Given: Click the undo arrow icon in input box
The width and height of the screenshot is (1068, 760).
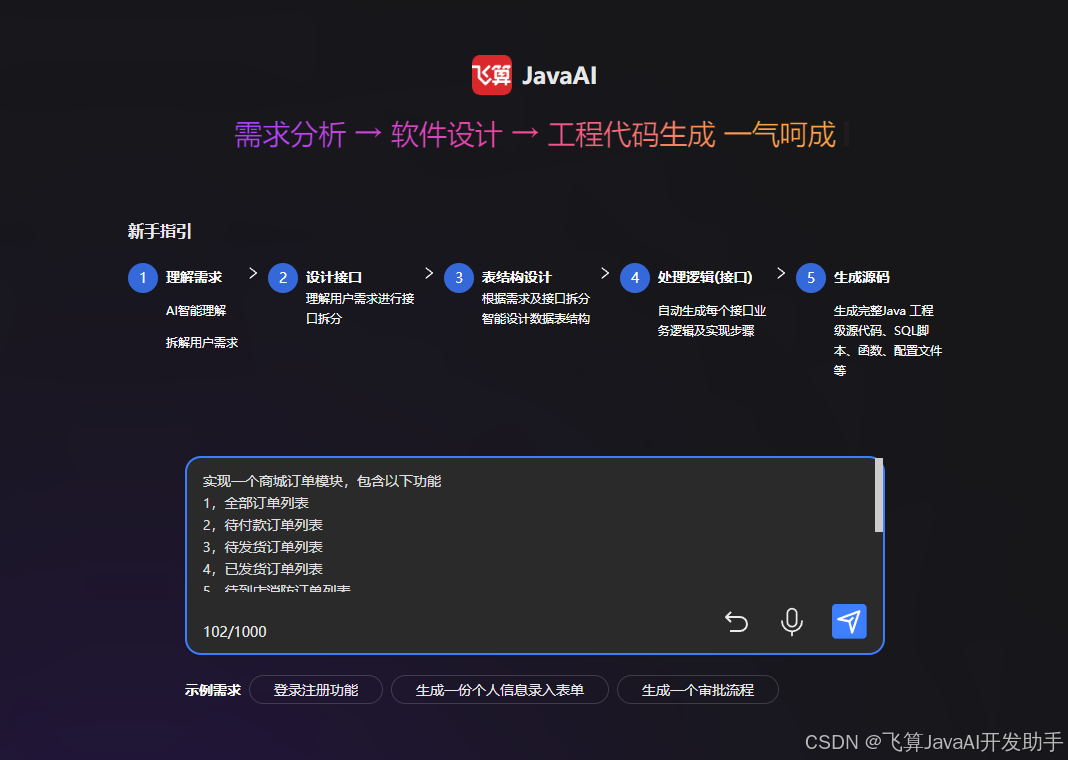Looking at the screenshot, I should (x=736, y=621).
